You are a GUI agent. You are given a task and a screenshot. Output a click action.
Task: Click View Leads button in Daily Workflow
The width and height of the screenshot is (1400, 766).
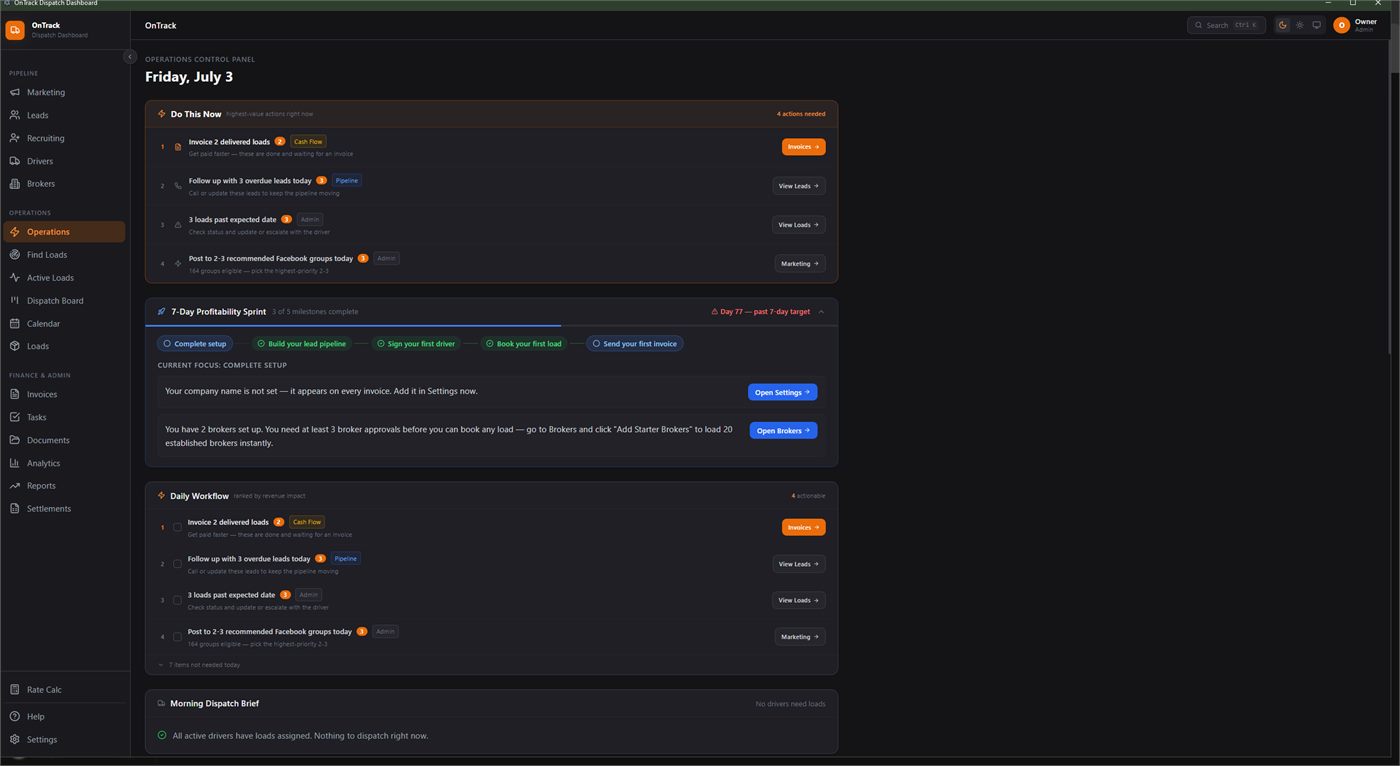[x=799, y=564]
